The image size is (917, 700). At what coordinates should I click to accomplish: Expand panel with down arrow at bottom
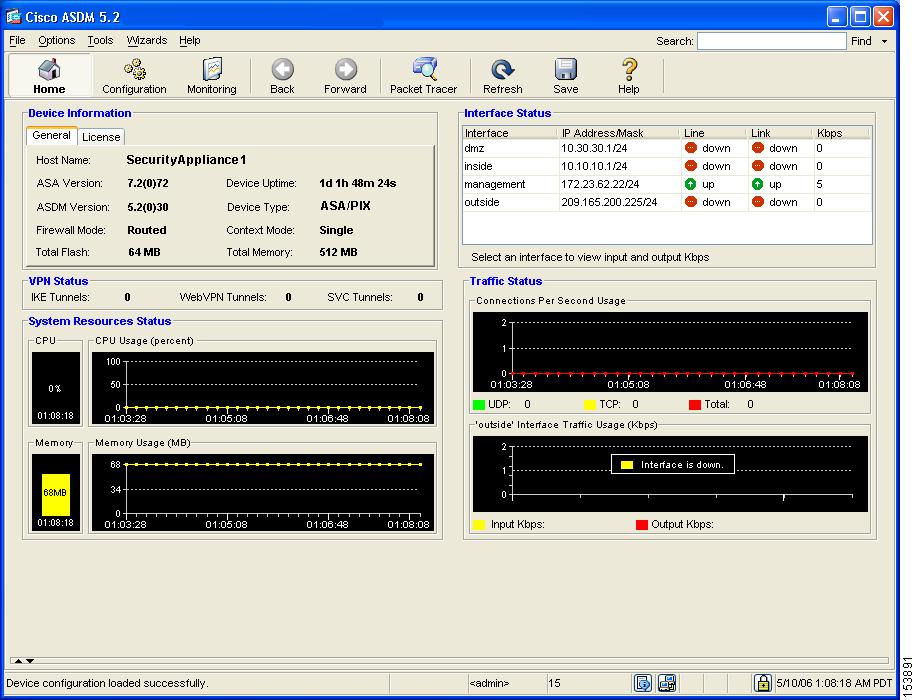coord(30,661)
